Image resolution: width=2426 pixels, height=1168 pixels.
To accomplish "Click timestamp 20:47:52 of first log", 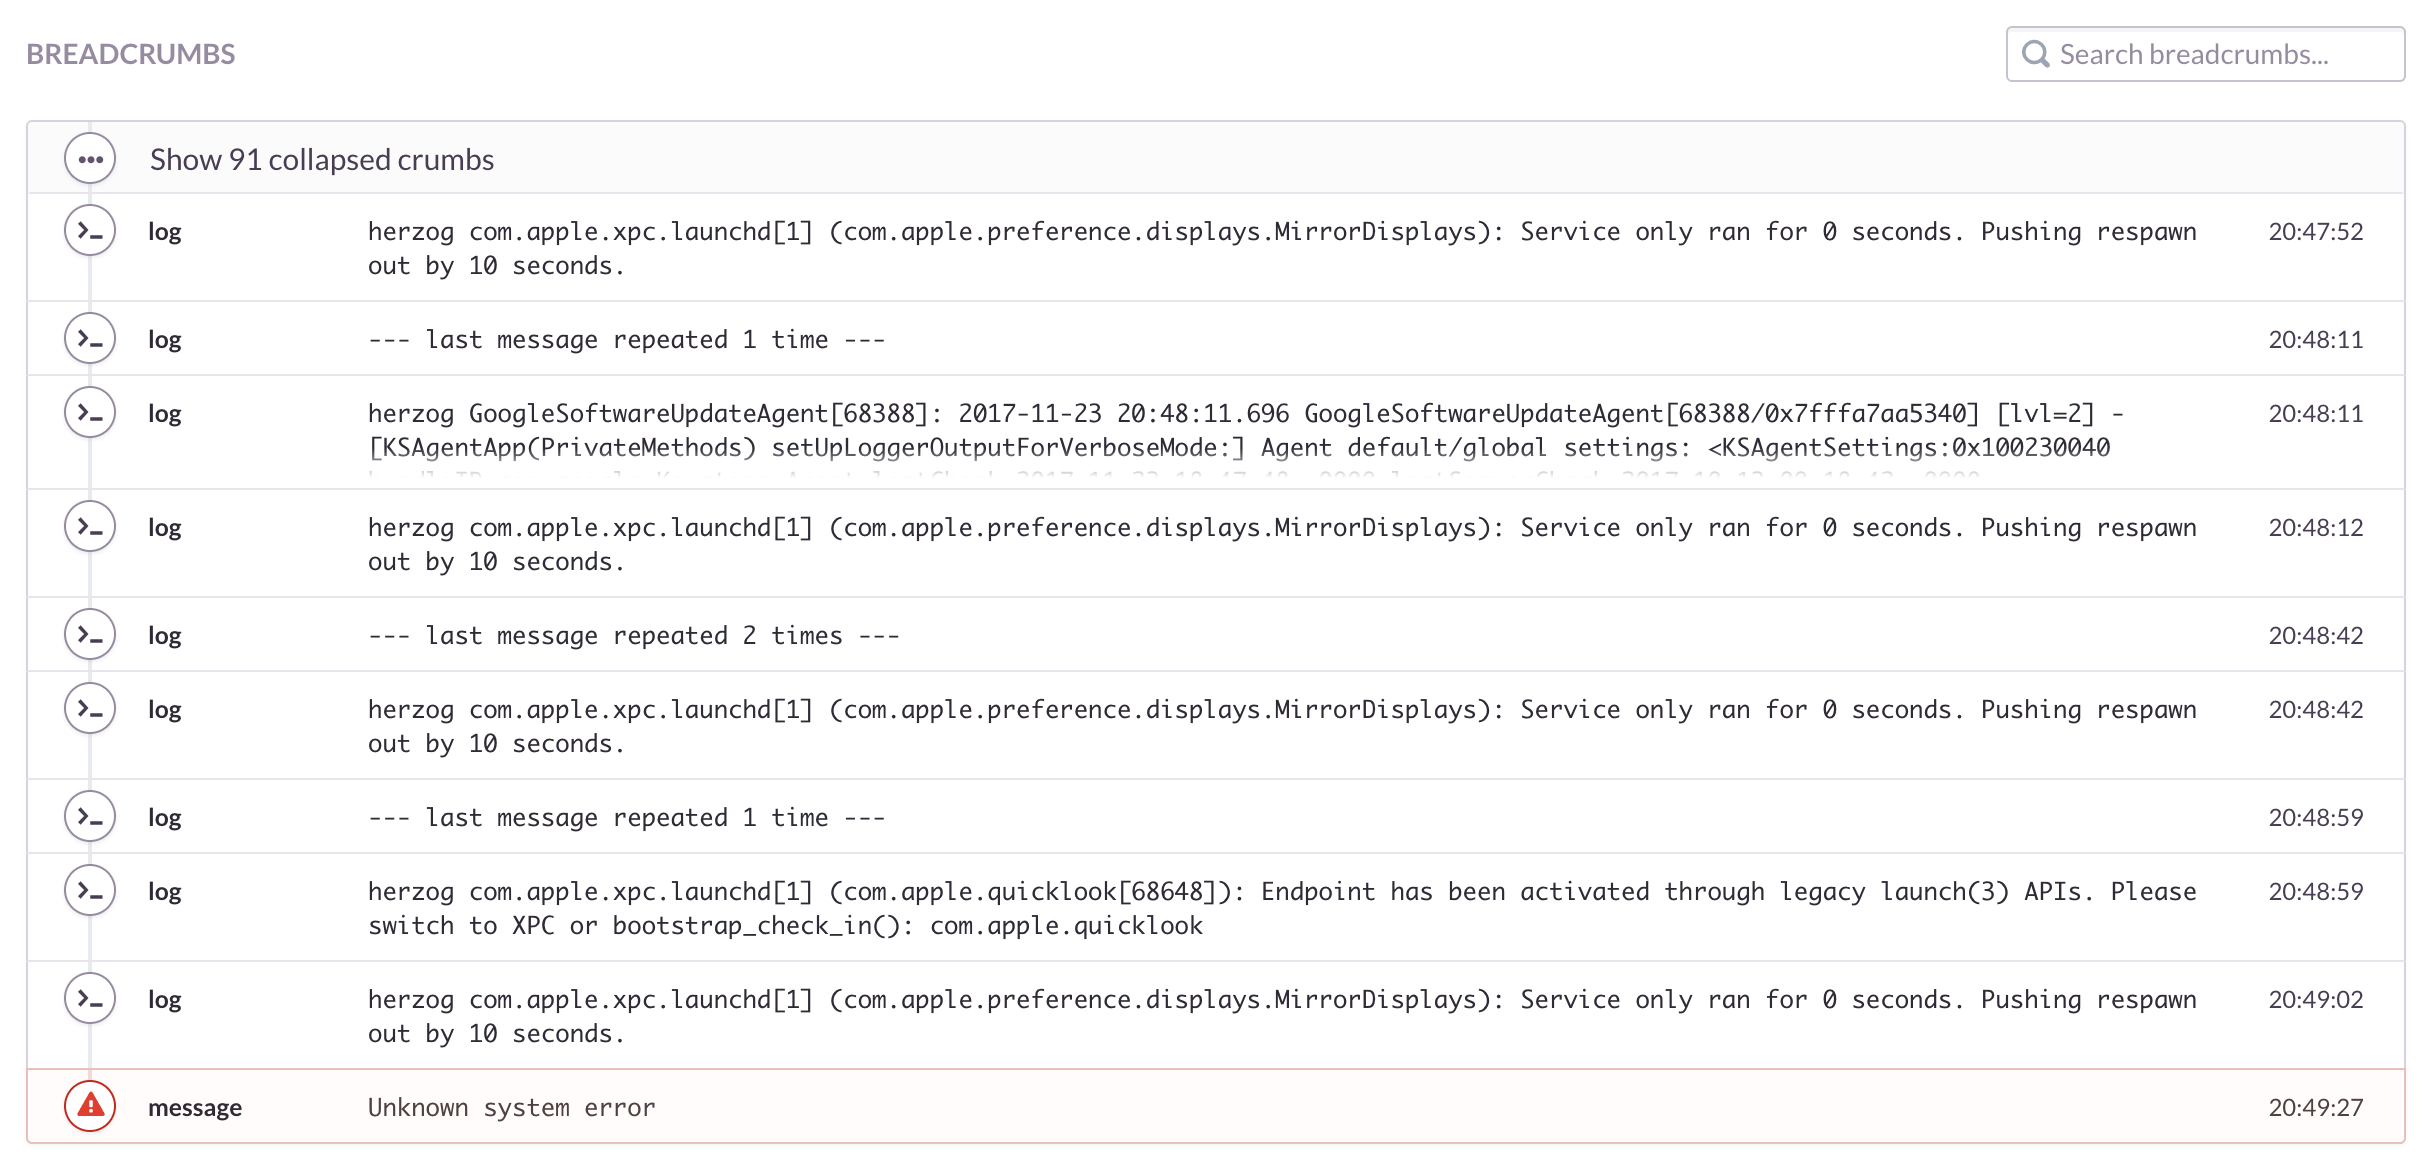I will point(2315,232).
